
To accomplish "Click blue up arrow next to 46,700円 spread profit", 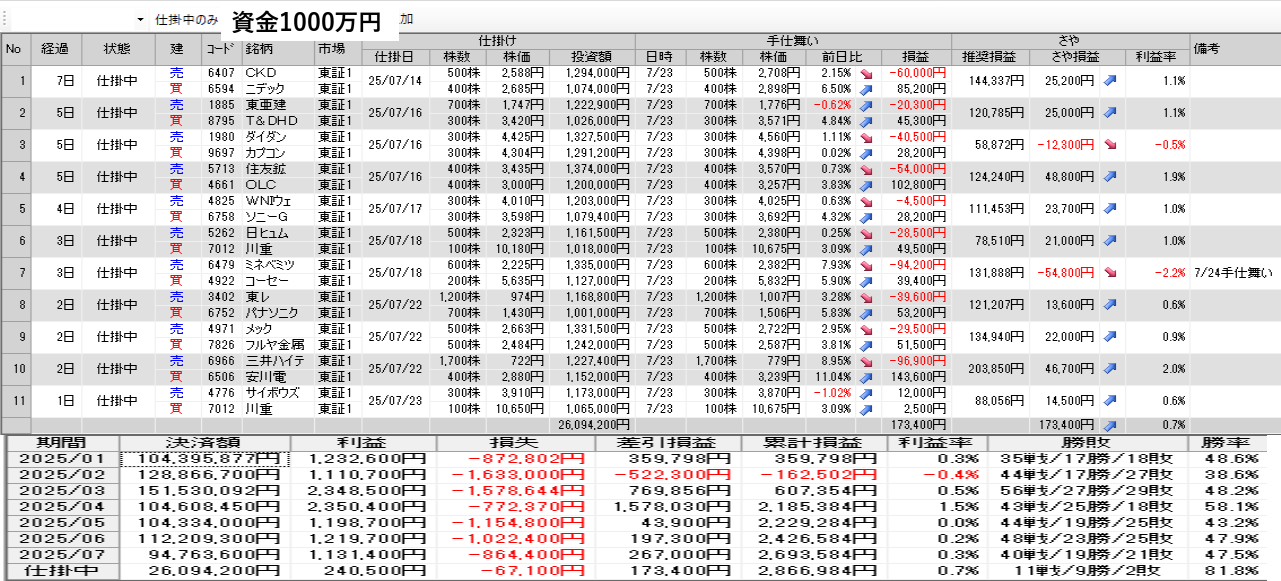I will (1109, 369).
